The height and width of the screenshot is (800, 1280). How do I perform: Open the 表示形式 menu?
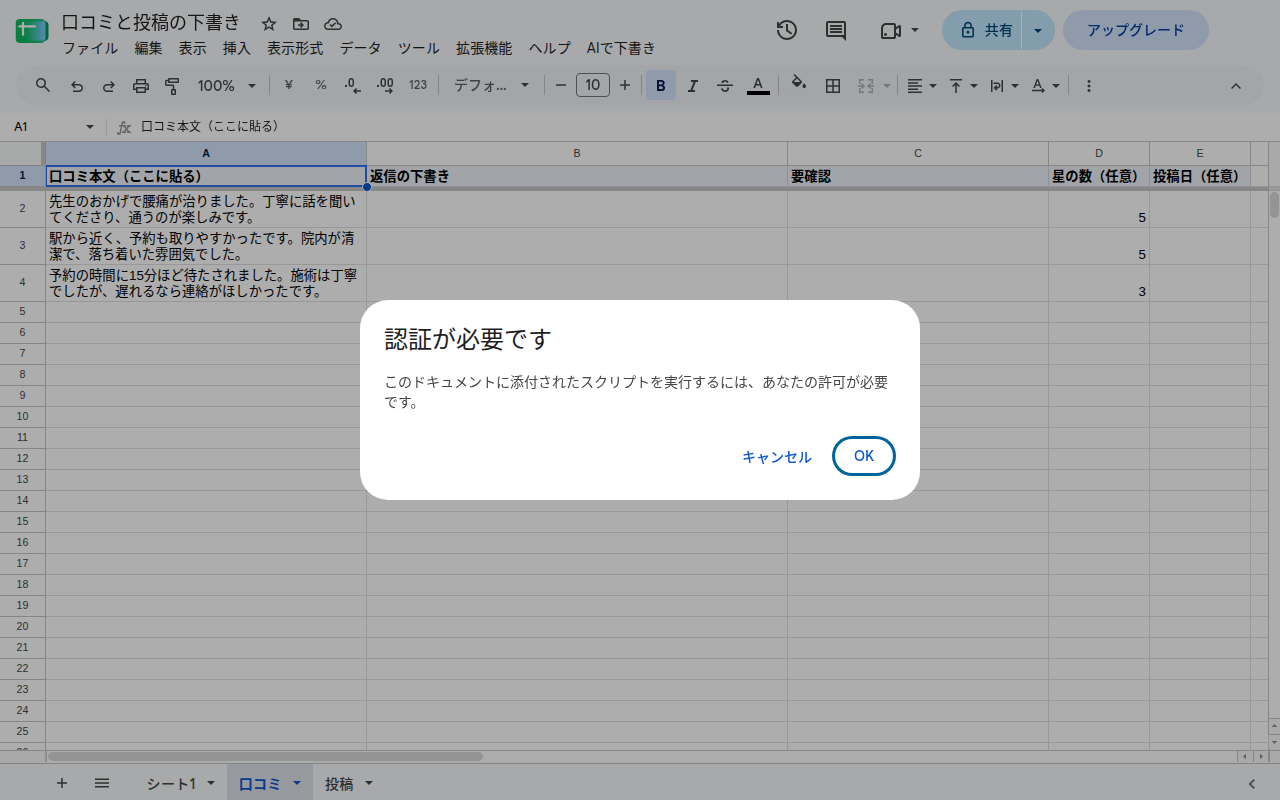(x=295, y=48)
